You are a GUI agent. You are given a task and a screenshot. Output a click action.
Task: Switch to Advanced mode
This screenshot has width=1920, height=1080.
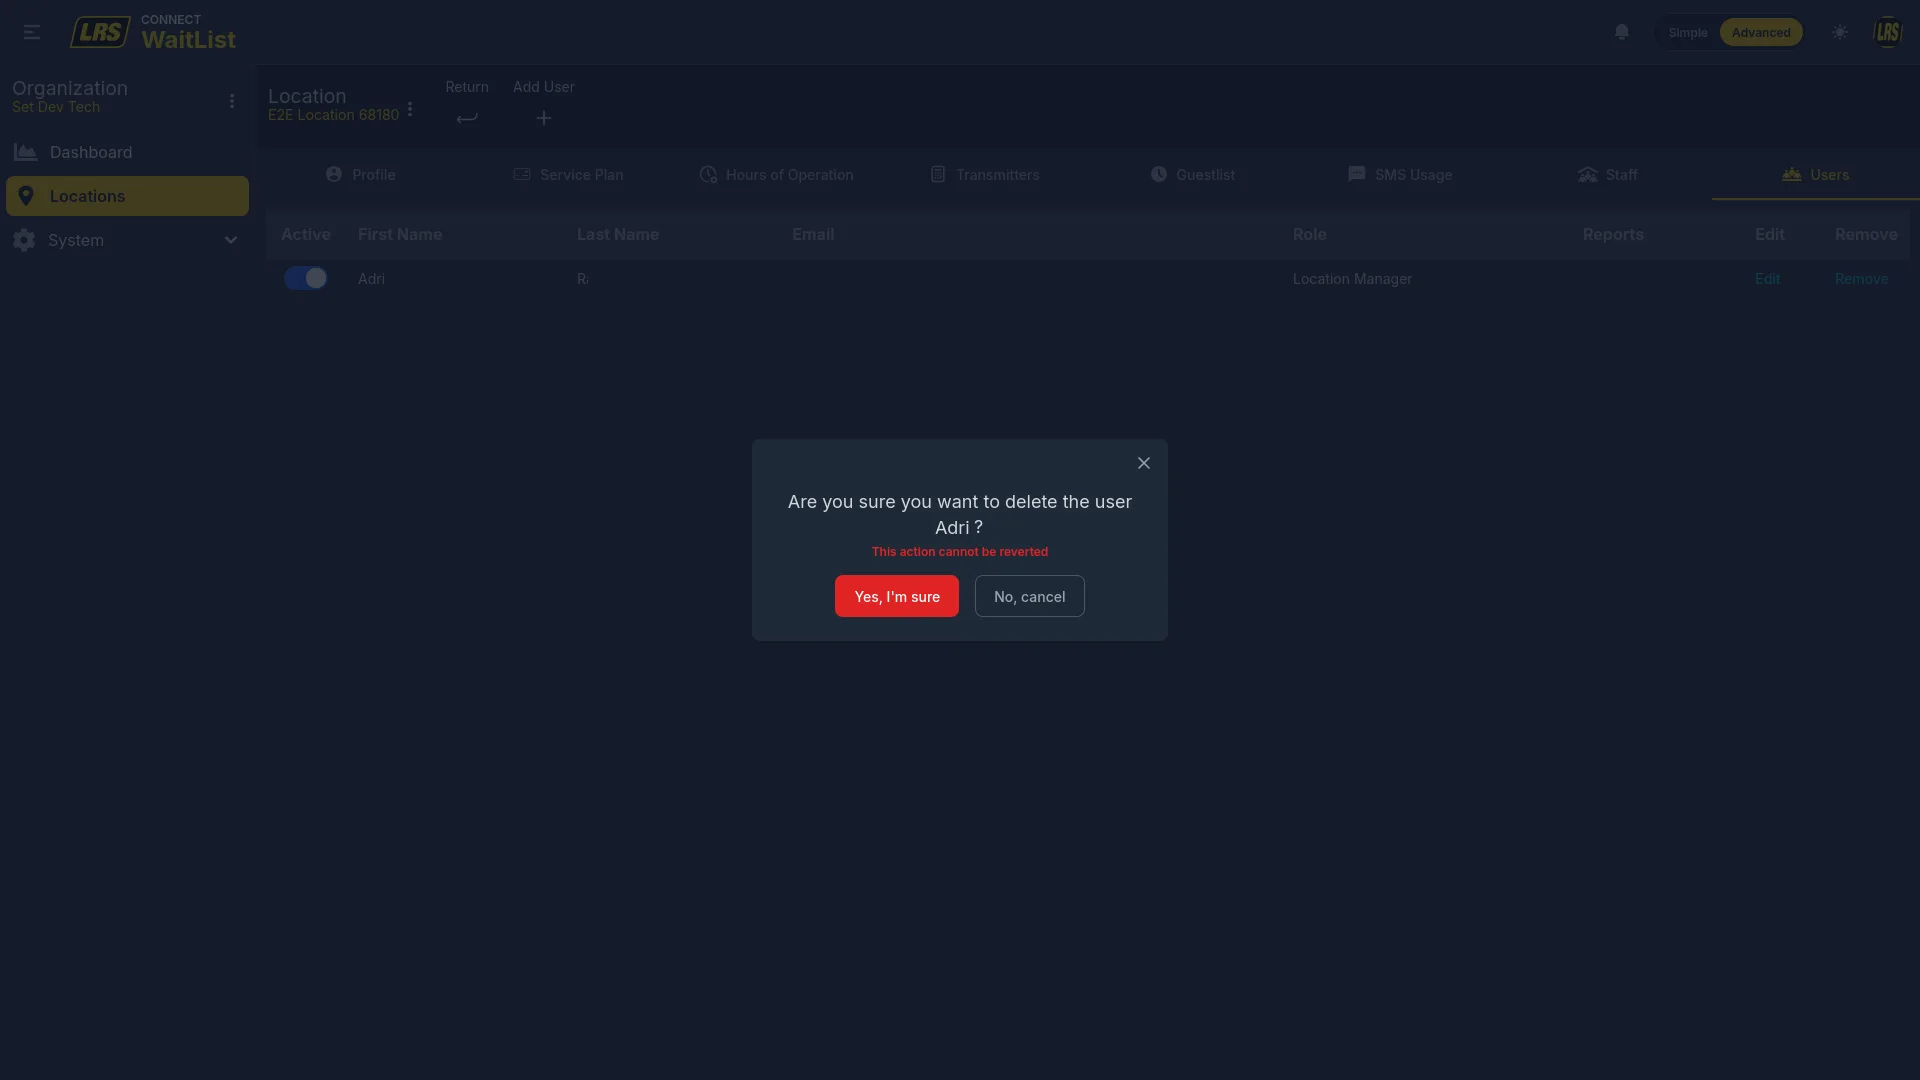tap(1761, 33)
